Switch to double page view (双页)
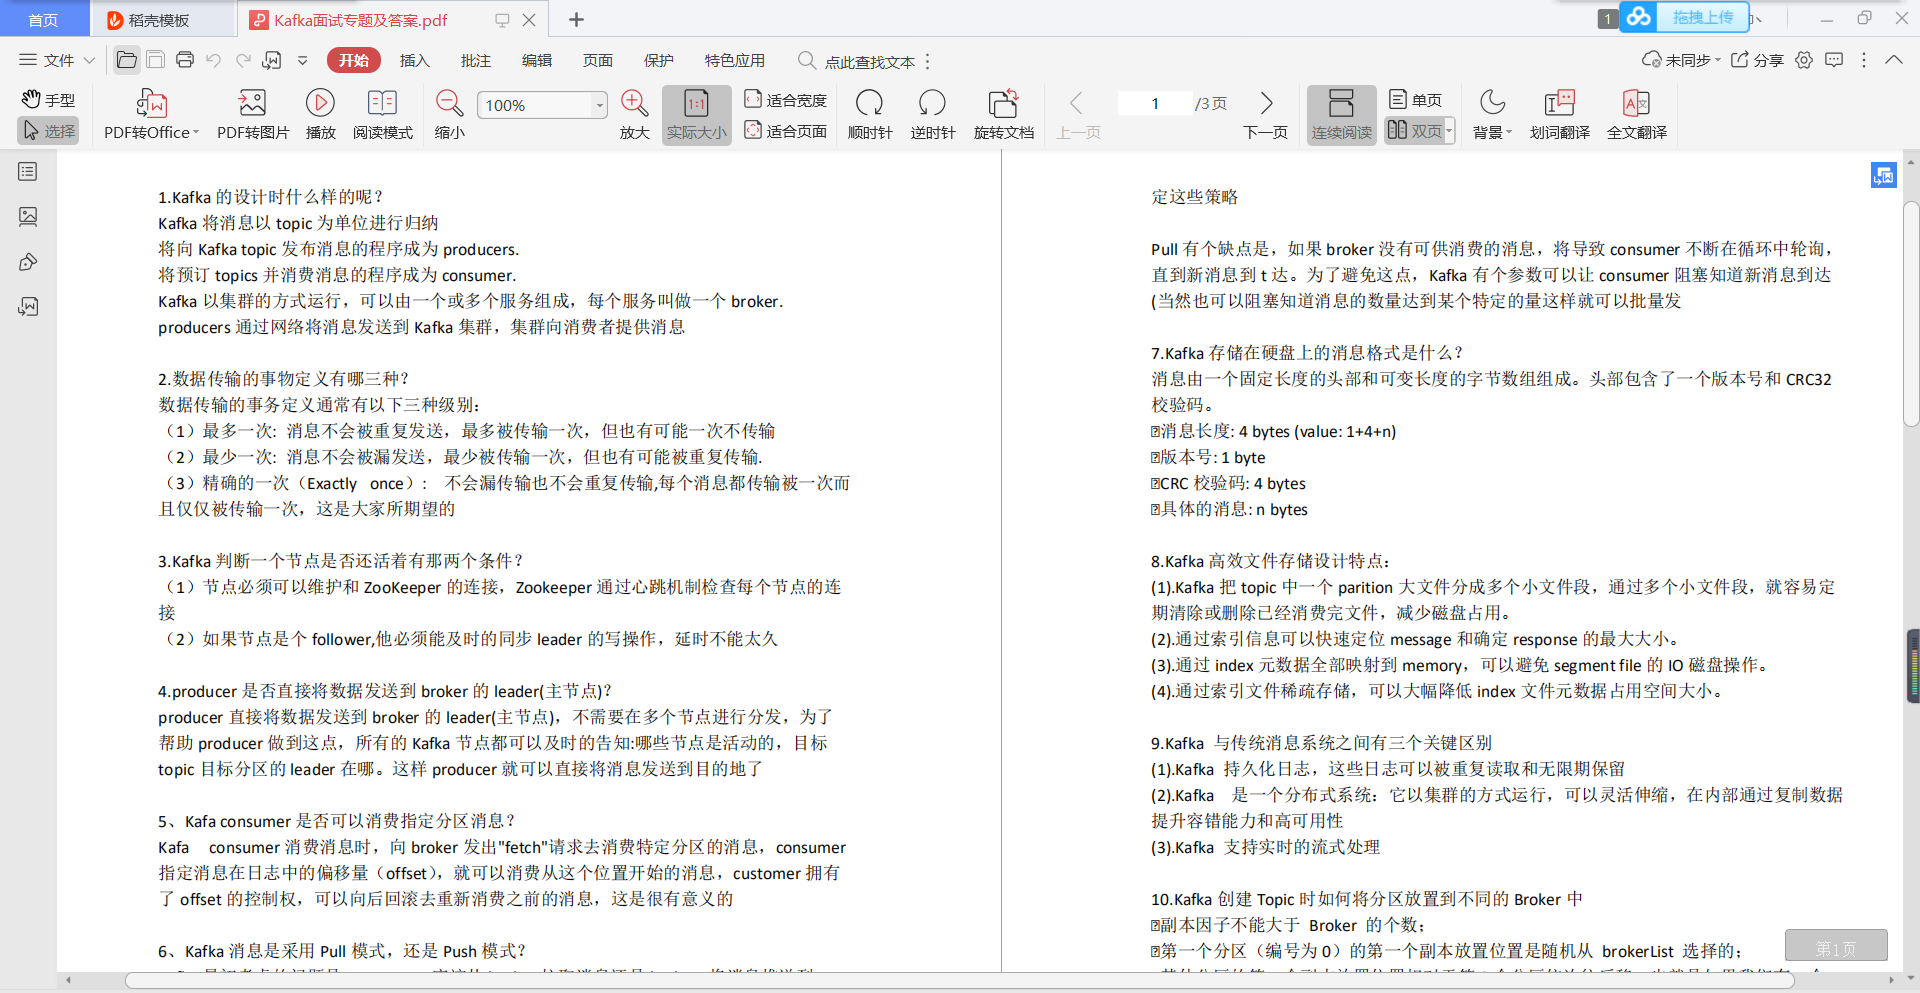This screenshot has width=1920, height=993. pyautogui.click(x=1414, y=131)
